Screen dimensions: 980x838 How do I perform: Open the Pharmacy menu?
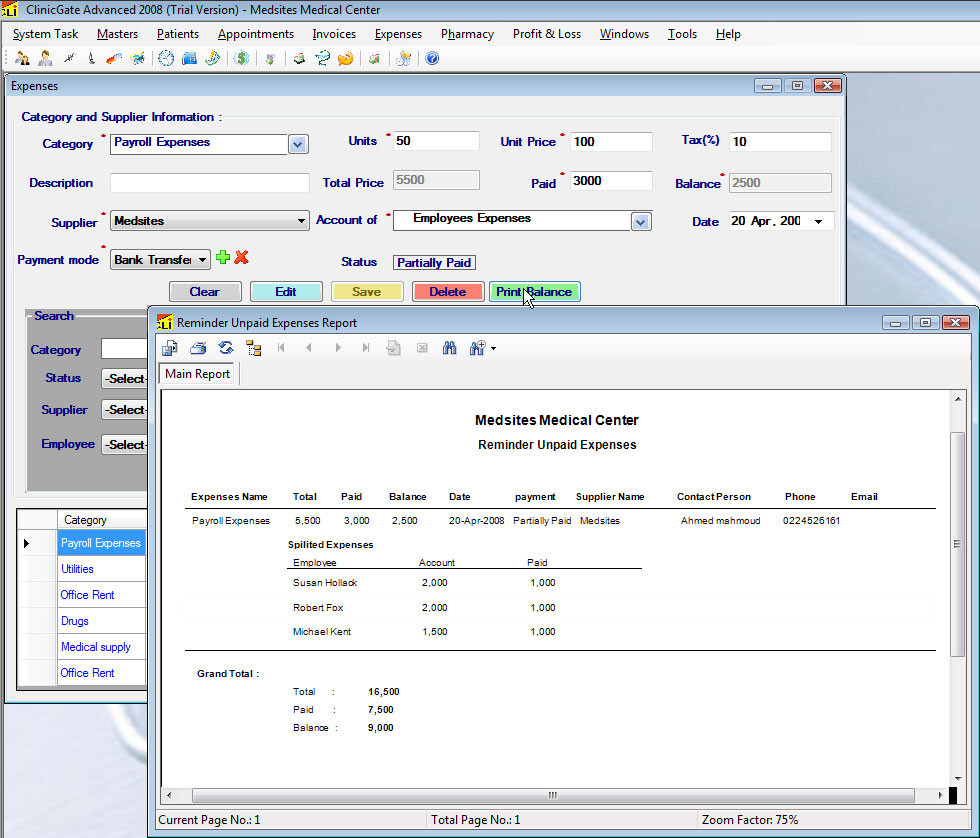click(468, 34)
